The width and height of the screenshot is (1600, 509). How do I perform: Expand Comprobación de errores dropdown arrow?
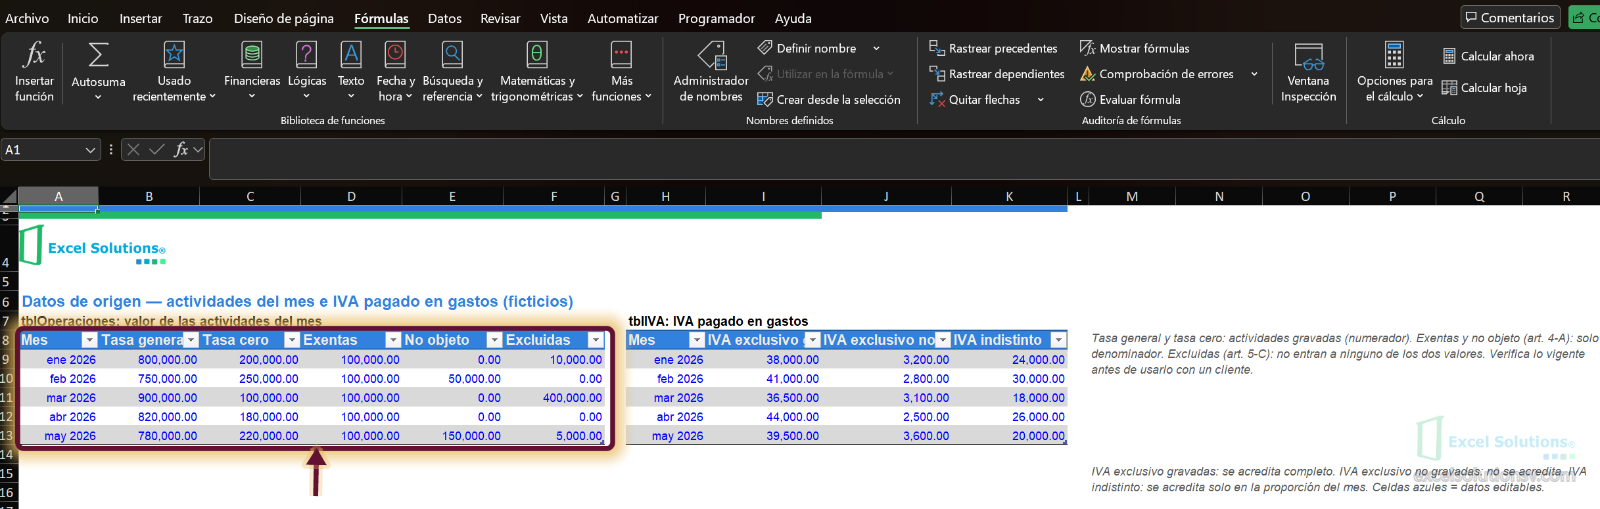(1254, 74)
